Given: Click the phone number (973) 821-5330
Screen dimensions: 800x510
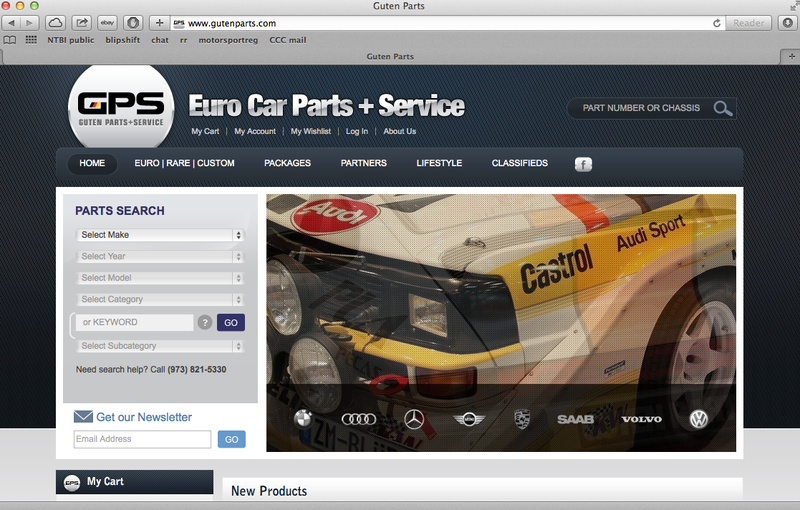Looking at the screenshot, I should click(196, 369).
